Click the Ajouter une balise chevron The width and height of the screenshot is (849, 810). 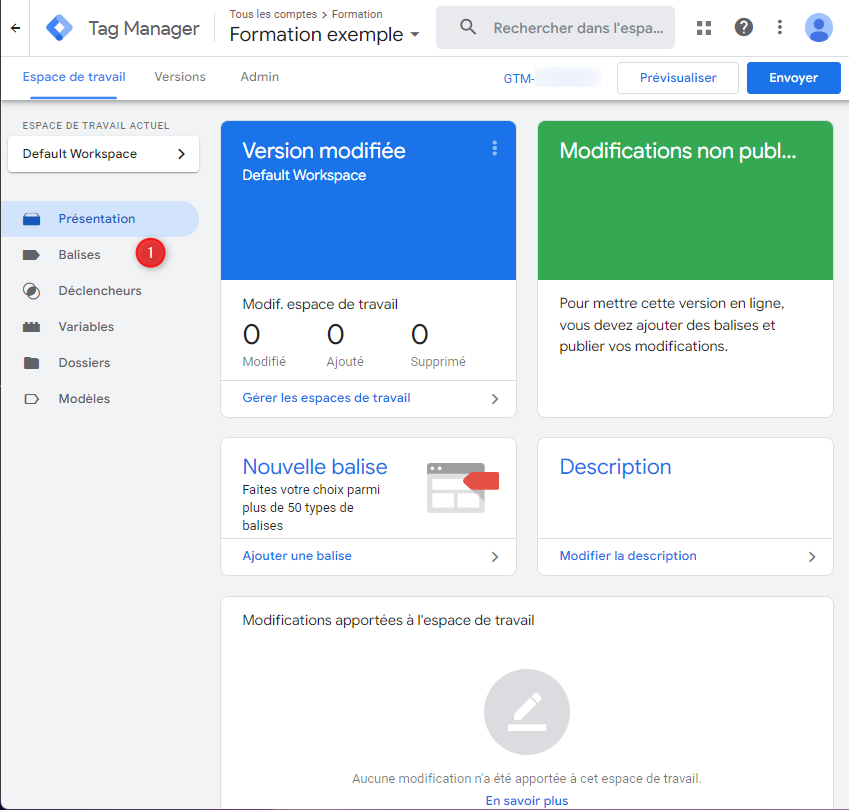tap(494, 557)
